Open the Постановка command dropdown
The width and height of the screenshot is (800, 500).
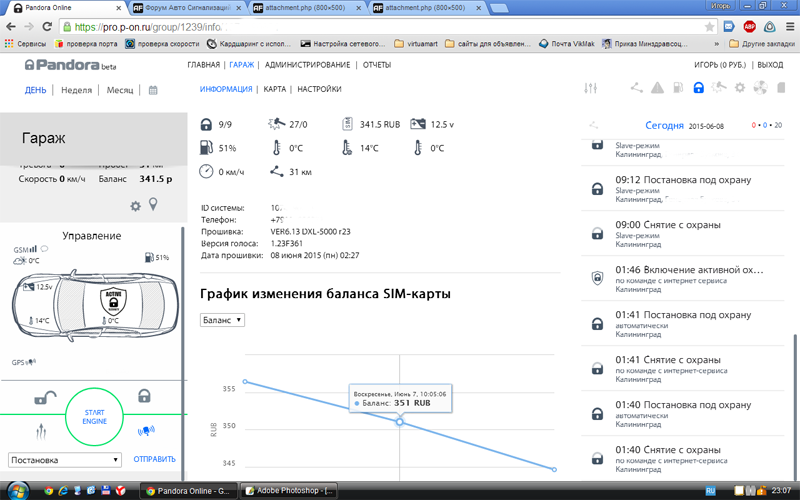pos(65,460)
